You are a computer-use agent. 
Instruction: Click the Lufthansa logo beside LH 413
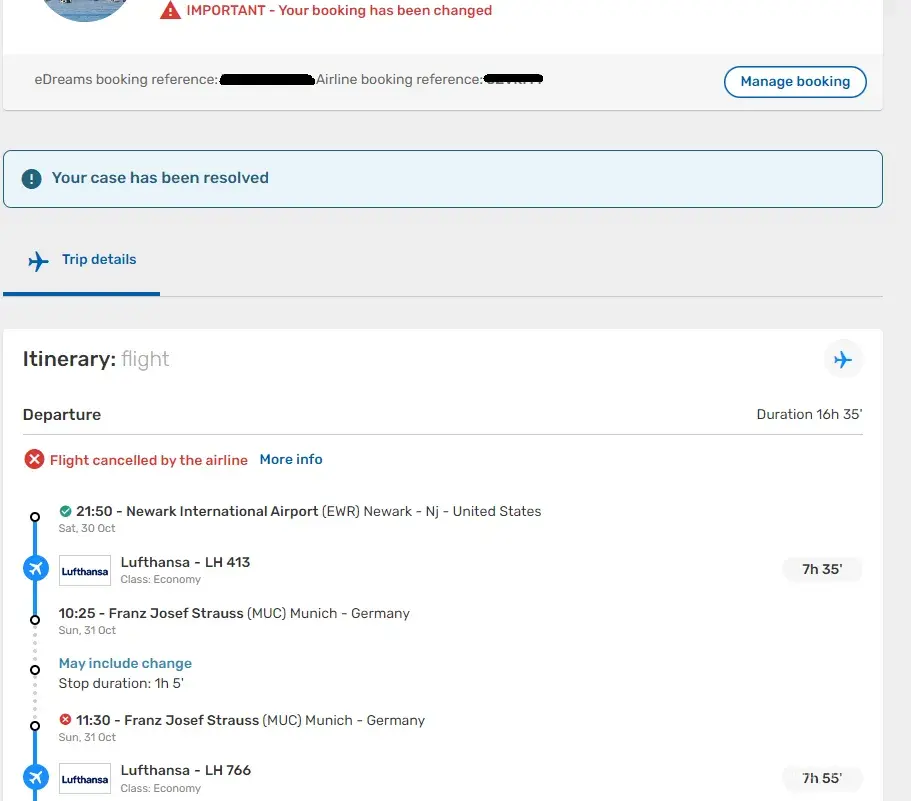85,570
